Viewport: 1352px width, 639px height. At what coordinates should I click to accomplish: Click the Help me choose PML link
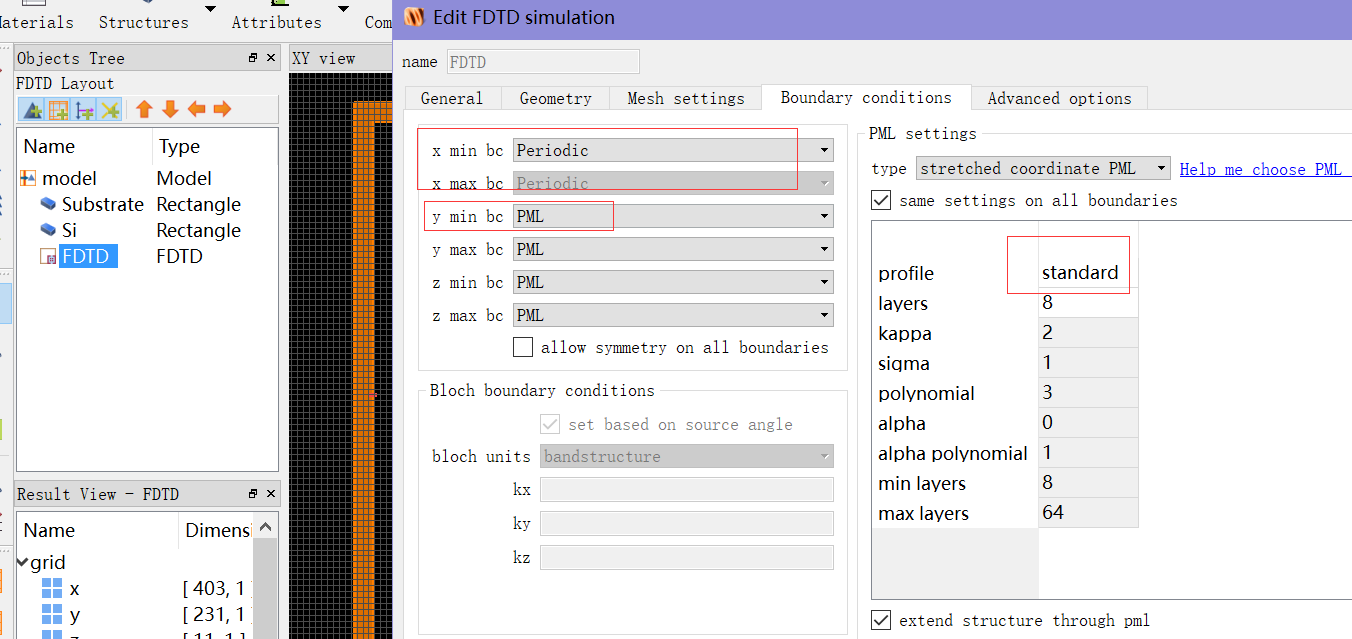tap(1264, 168)
